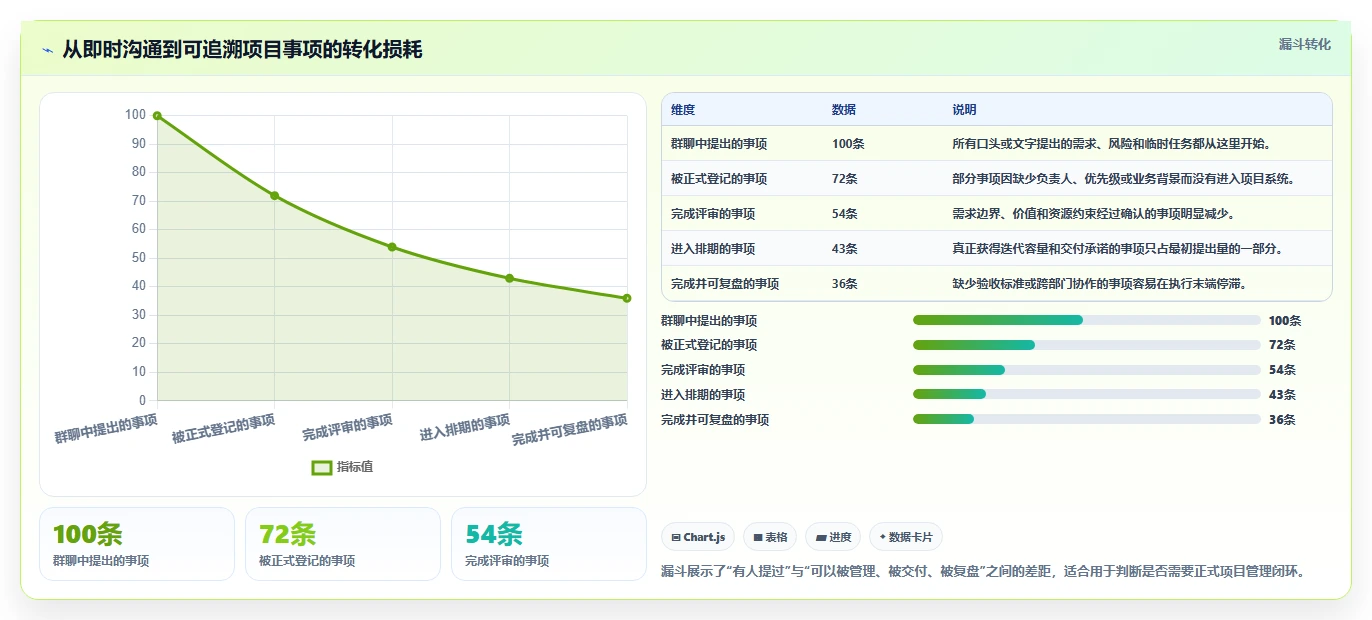Select the 数据卡片 tag chip
The width and height of the screenshot is (1372, 620).
click(905, 537)
